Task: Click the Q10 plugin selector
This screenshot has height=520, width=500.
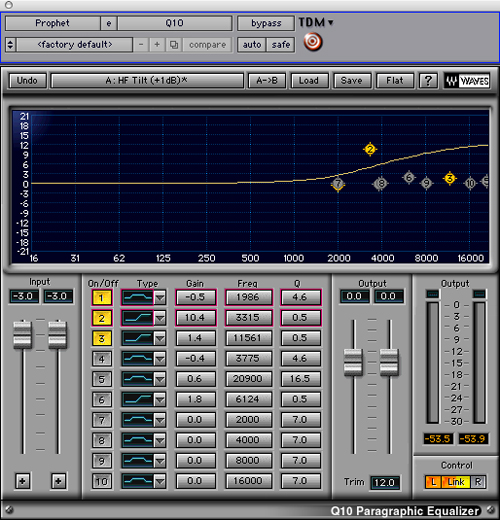Action: click(x=175, y=23)
